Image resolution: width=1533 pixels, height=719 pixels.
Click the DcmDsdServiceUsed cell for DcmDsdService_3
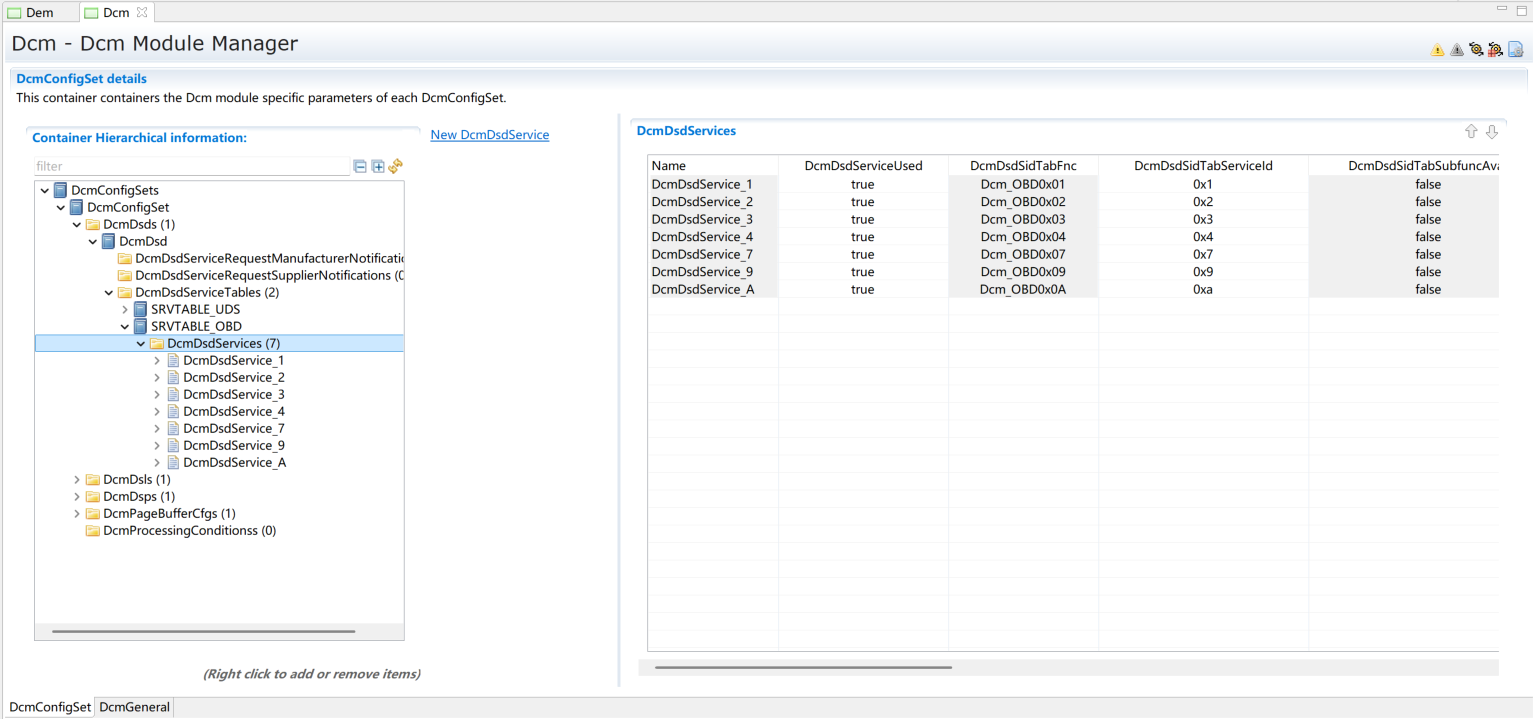tap(862, 219)
